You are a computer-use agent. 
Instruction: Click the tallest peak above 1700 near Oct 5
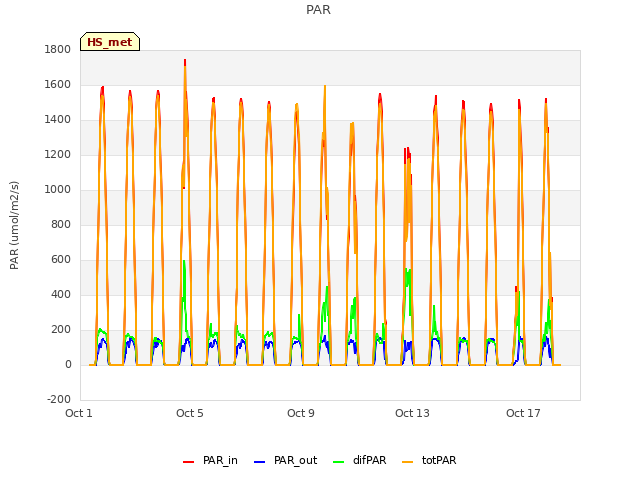click(x=185, y=61)
